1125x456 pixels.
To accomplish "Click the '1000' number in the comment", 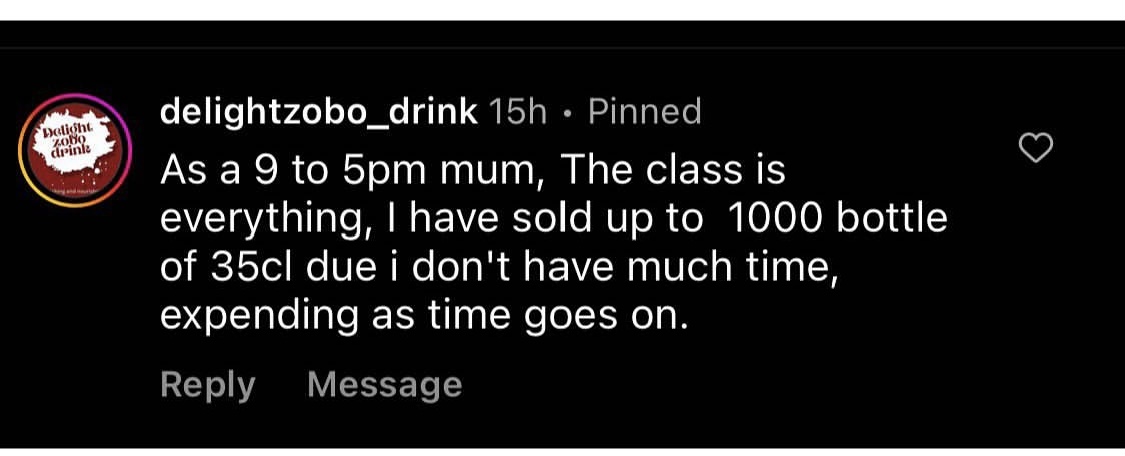I will tap(774, 219).
